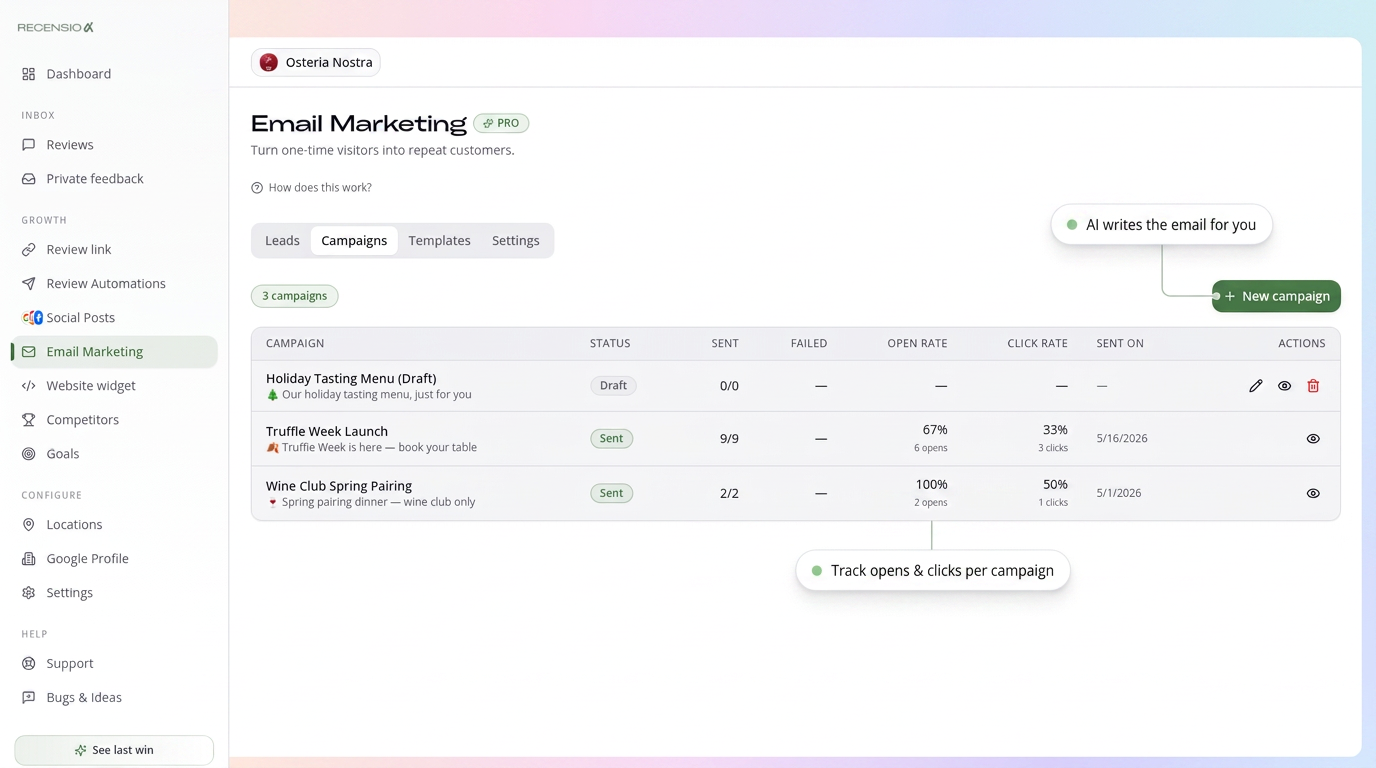Click the 67% open rate value
Screen dimensions: 1376x768
pyautogui.click(x=935, y=430)
